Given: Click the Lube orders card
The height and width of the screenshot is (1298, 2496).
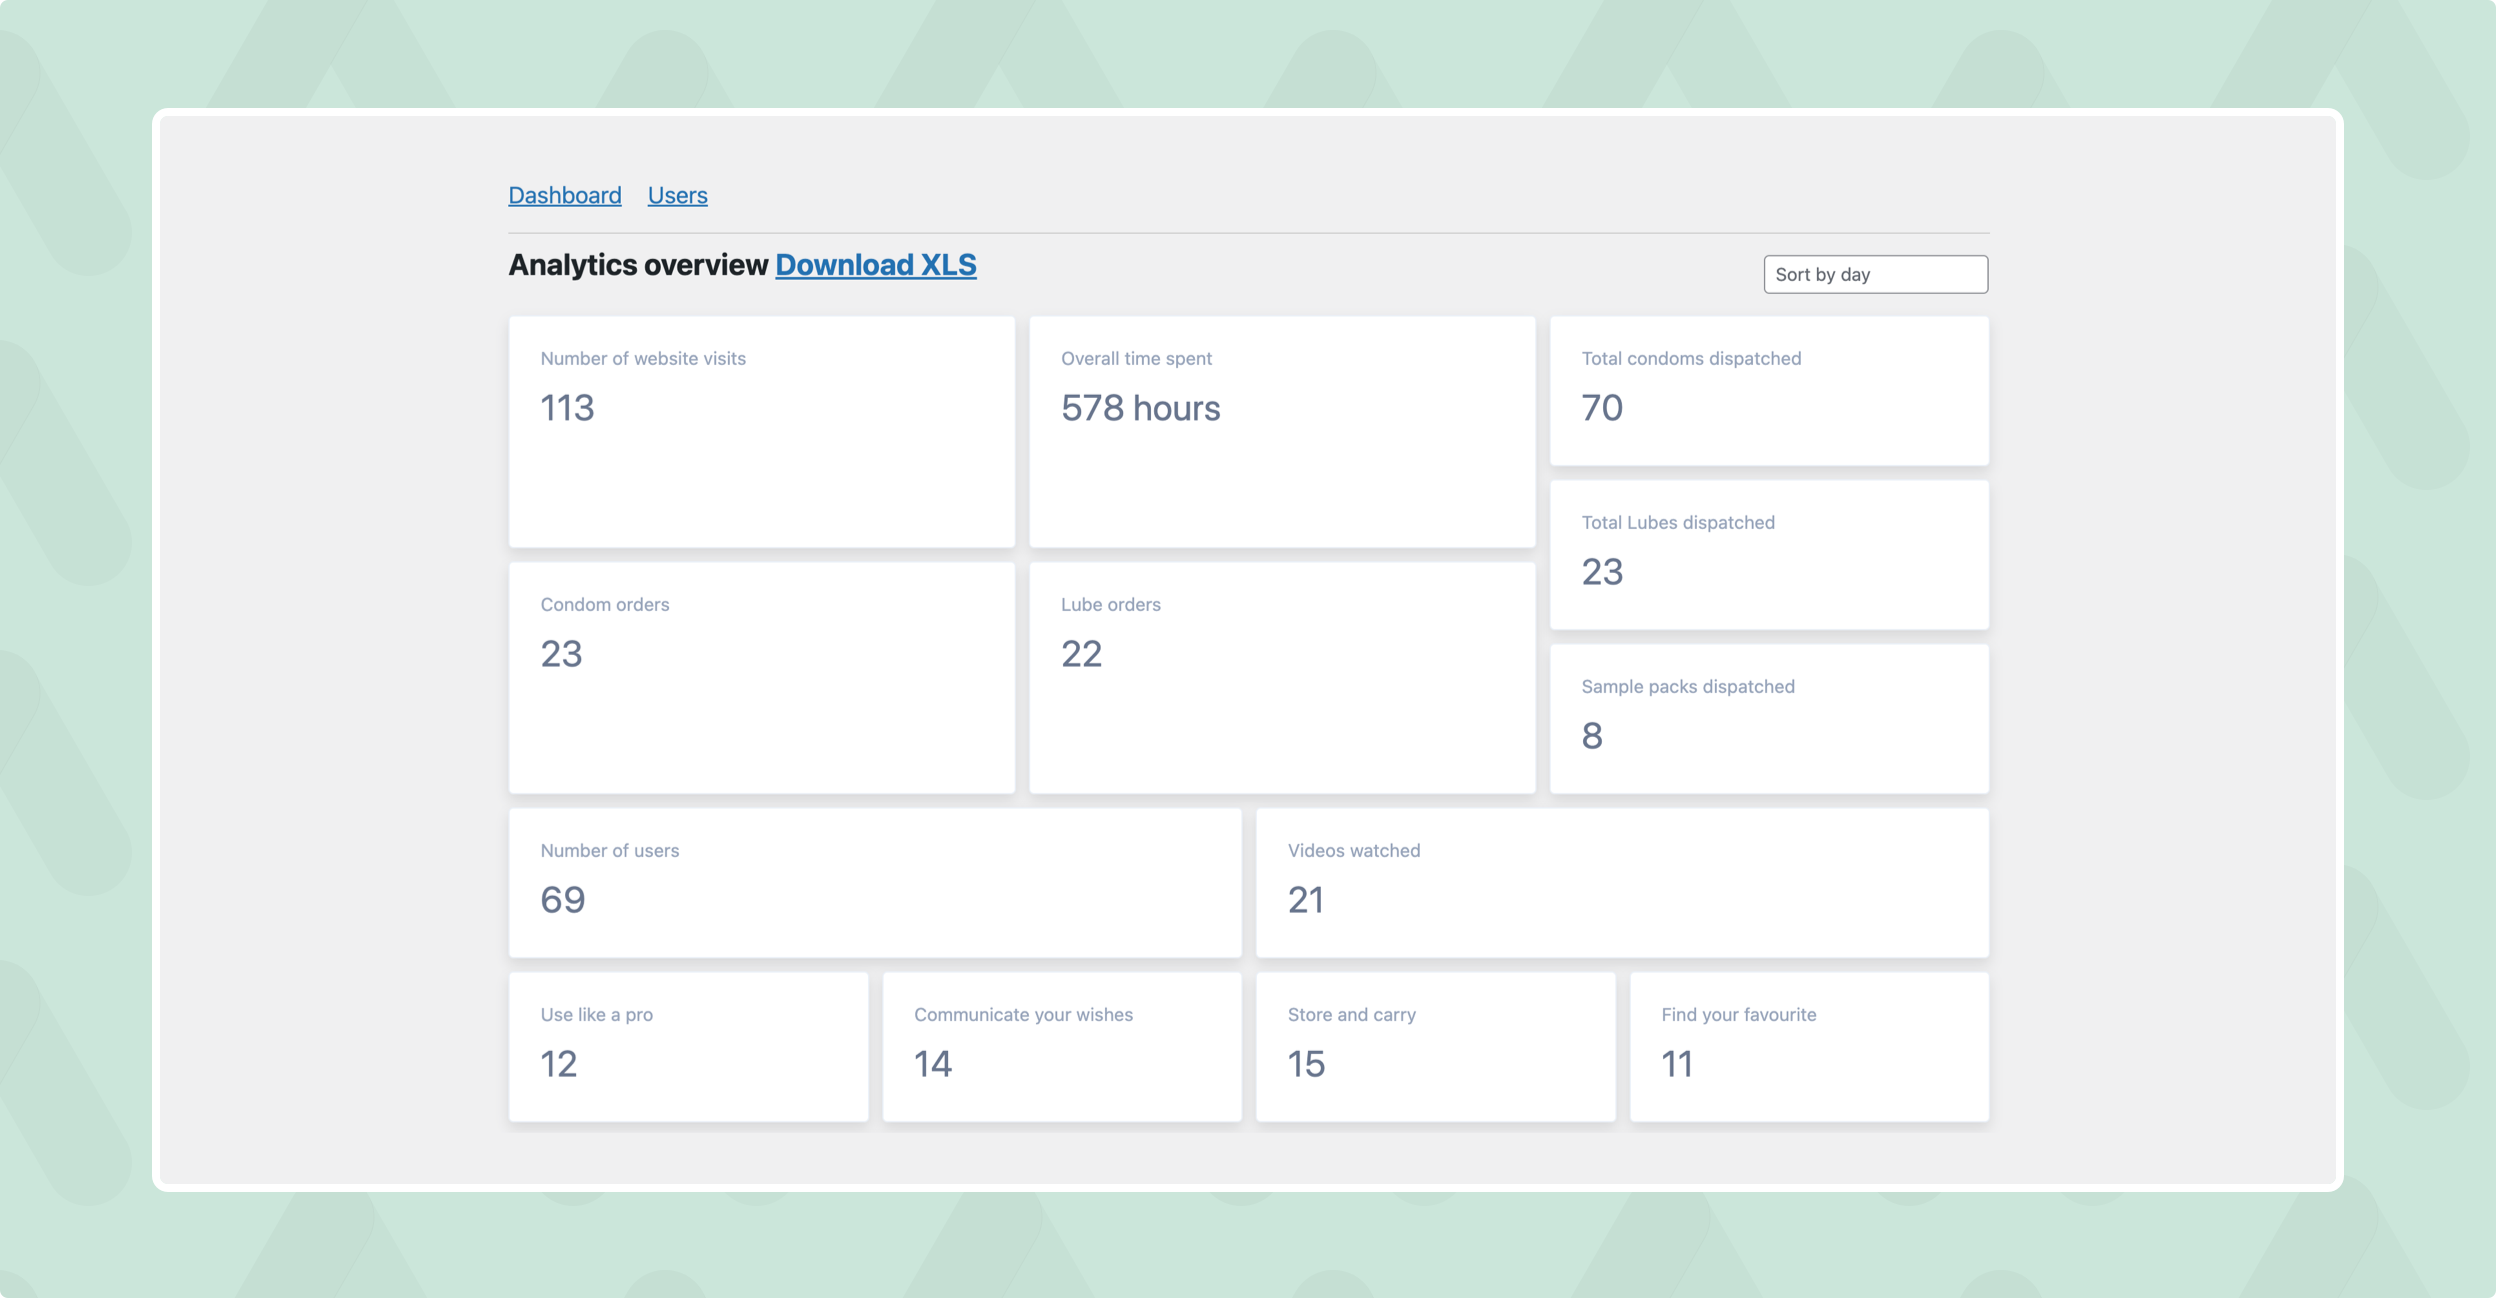Looking at the screenshot, I should pos(1281,678).
